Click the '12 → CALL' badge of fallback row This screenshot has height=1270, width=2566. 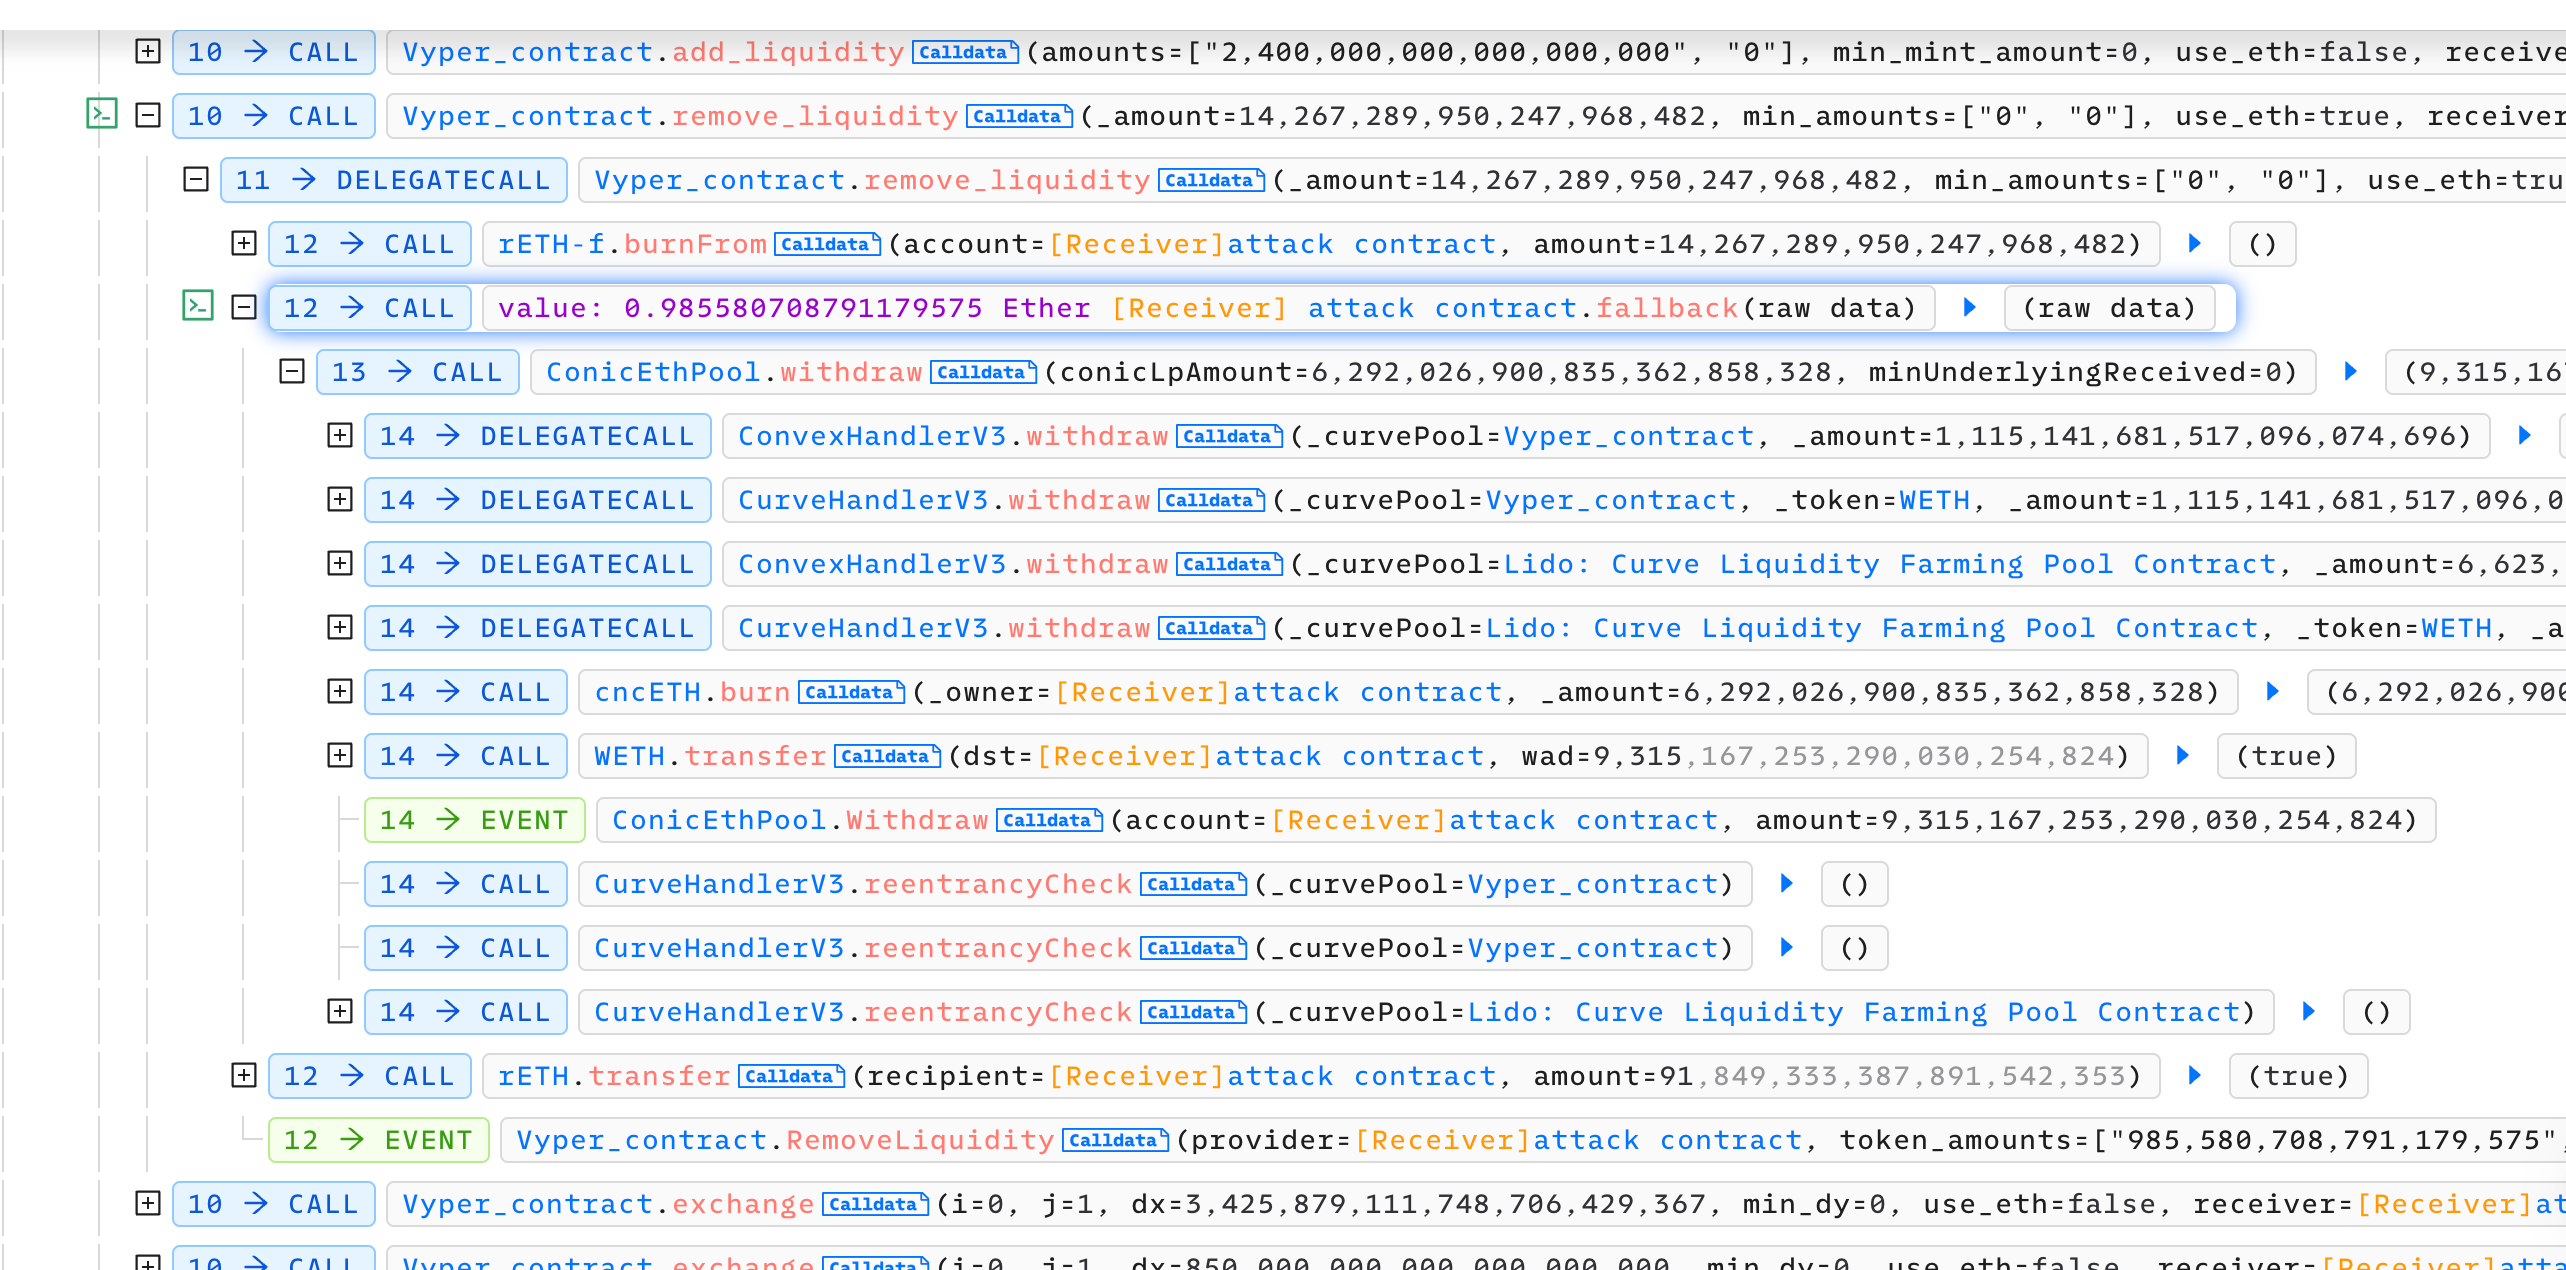[x=369, y=308]
